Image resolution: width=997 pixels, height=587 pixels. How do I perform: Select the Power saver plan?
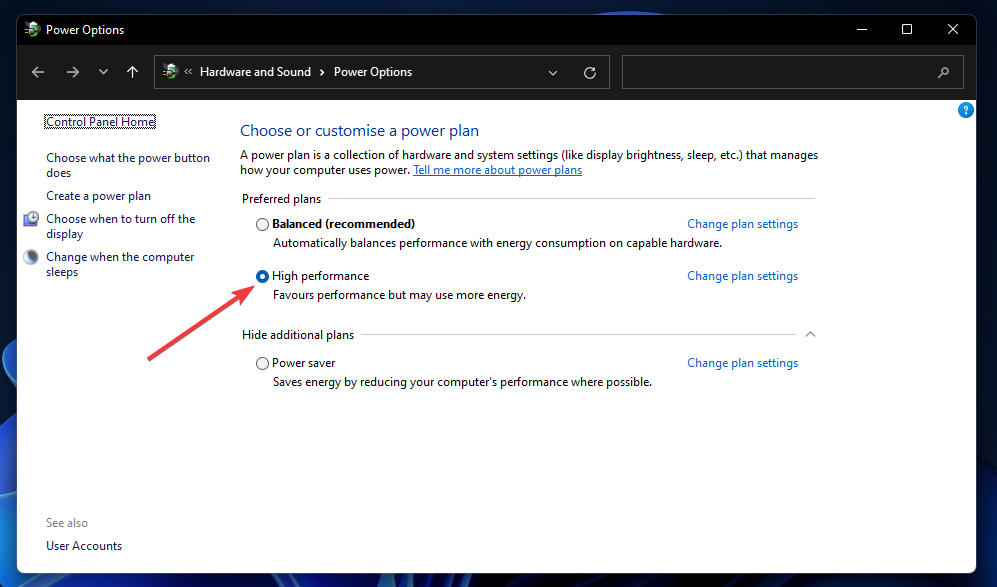pyautogui.click(x=261, y=362)
